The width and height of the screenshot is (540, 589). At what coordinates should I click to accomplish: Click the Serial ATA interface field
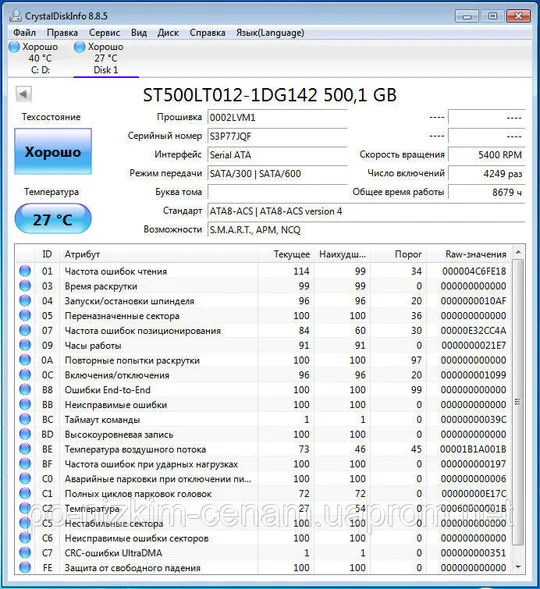(277, 155)
